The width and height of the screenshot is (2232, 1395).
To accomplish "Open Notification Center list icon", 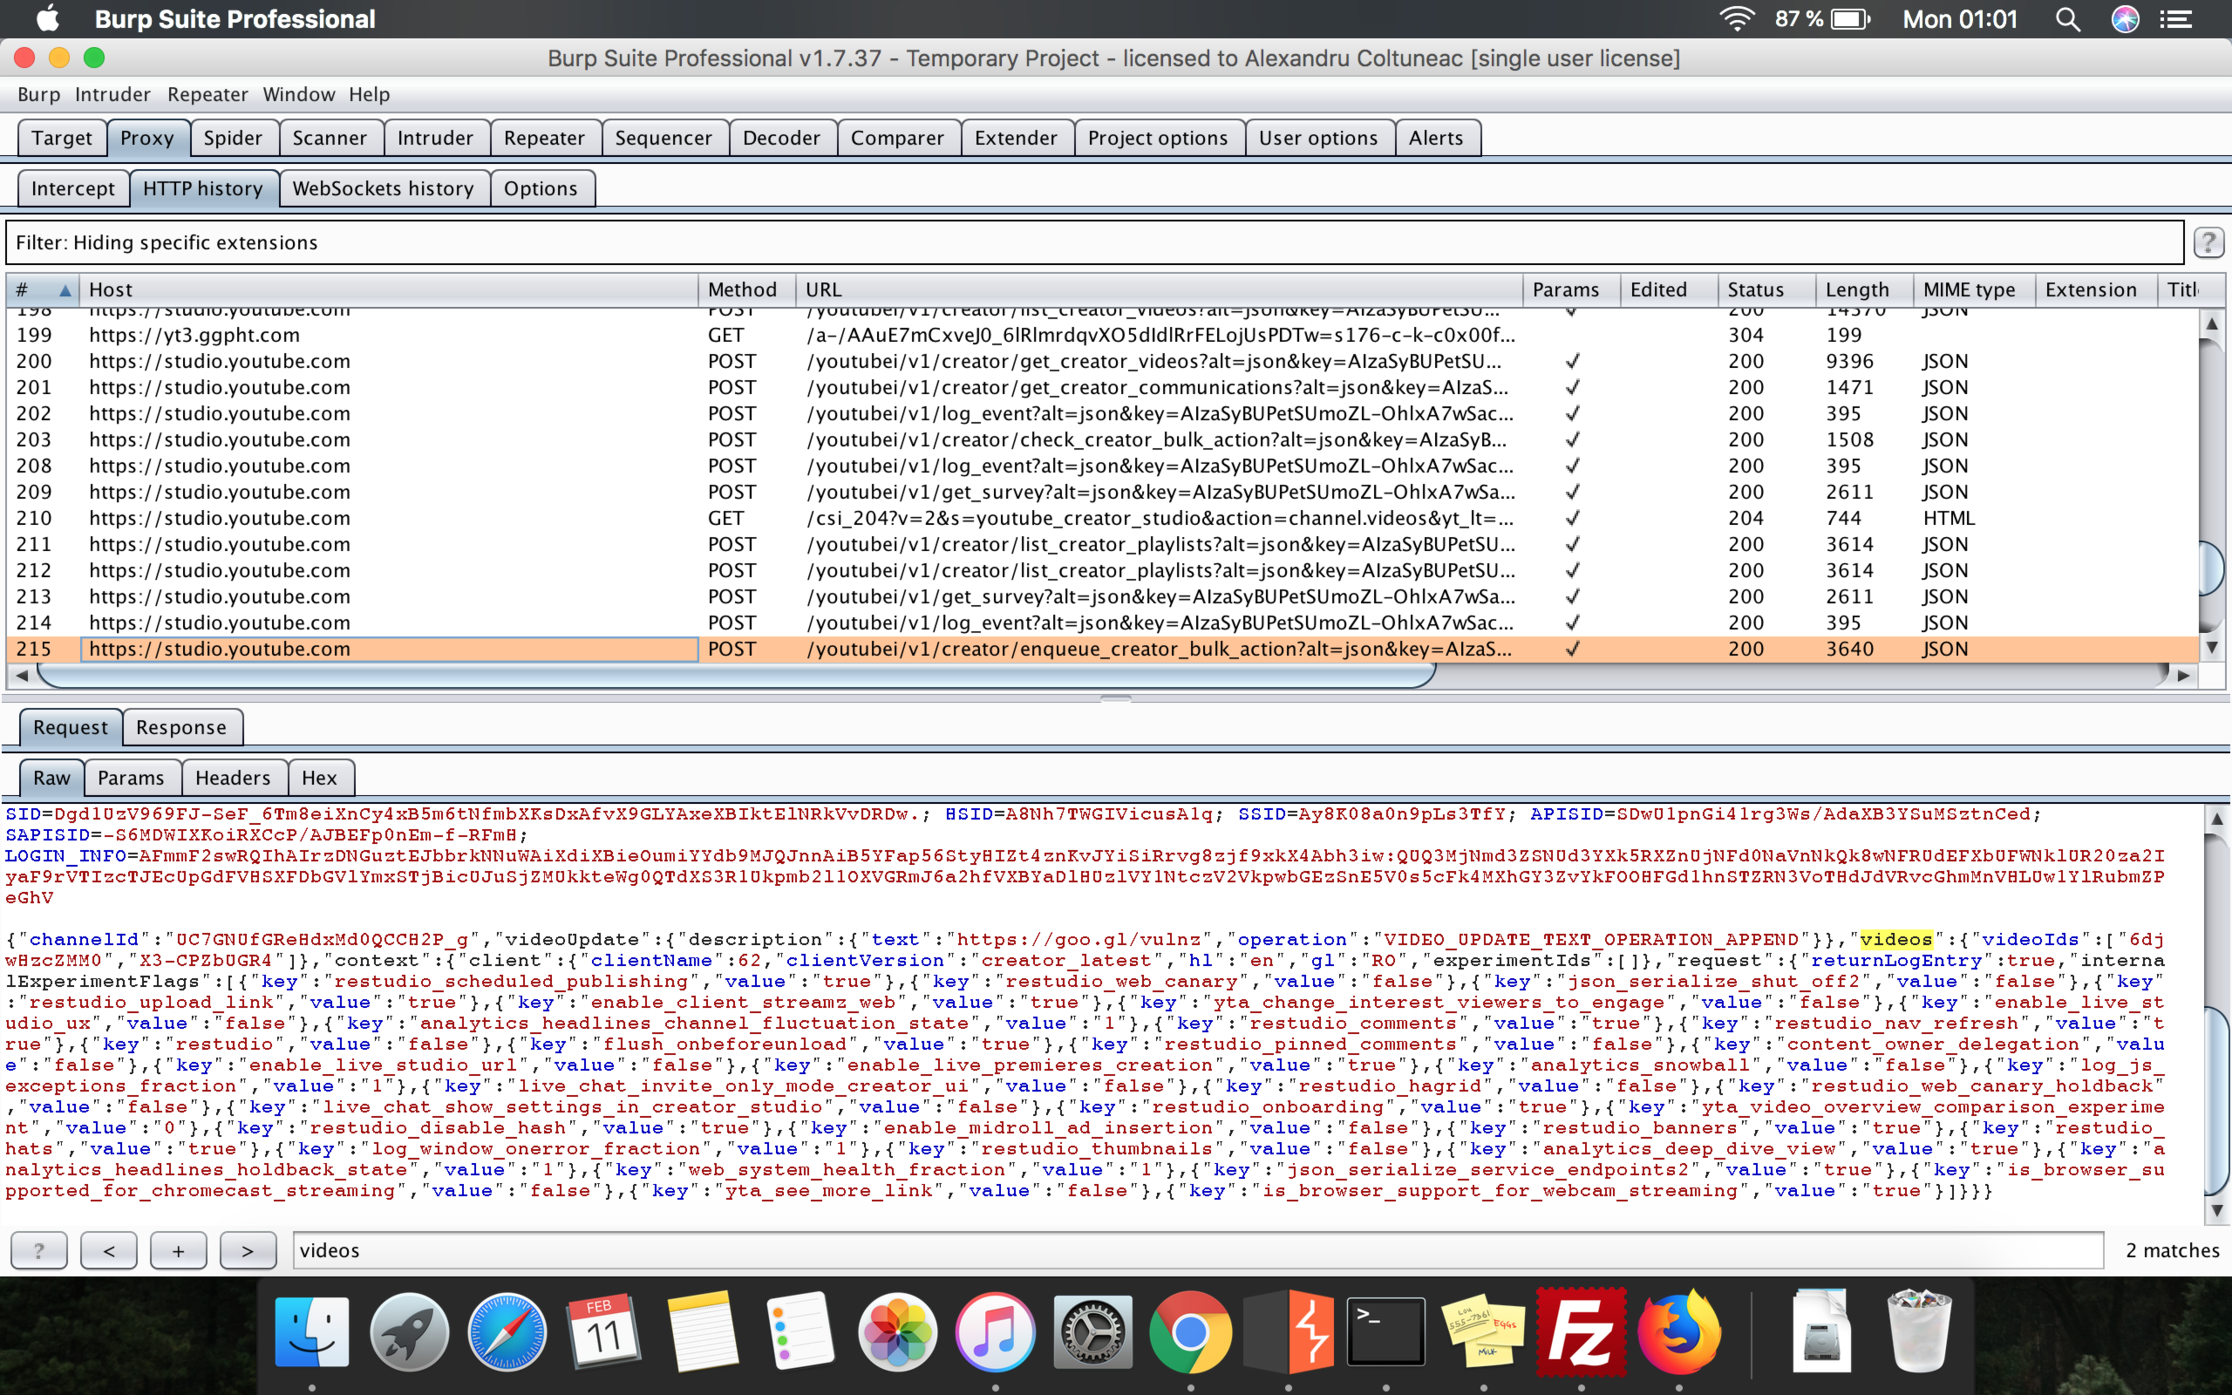I will [x=2177, y=19].
